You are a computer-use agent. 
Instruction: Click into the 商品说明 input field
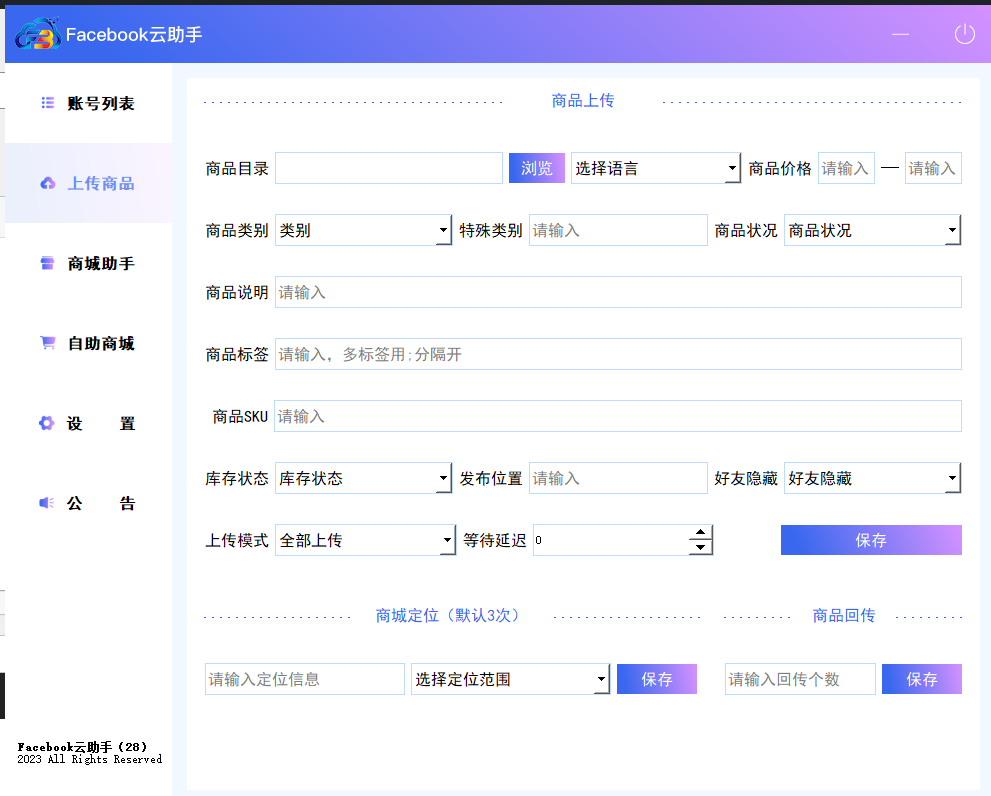(x=618, y=293)
